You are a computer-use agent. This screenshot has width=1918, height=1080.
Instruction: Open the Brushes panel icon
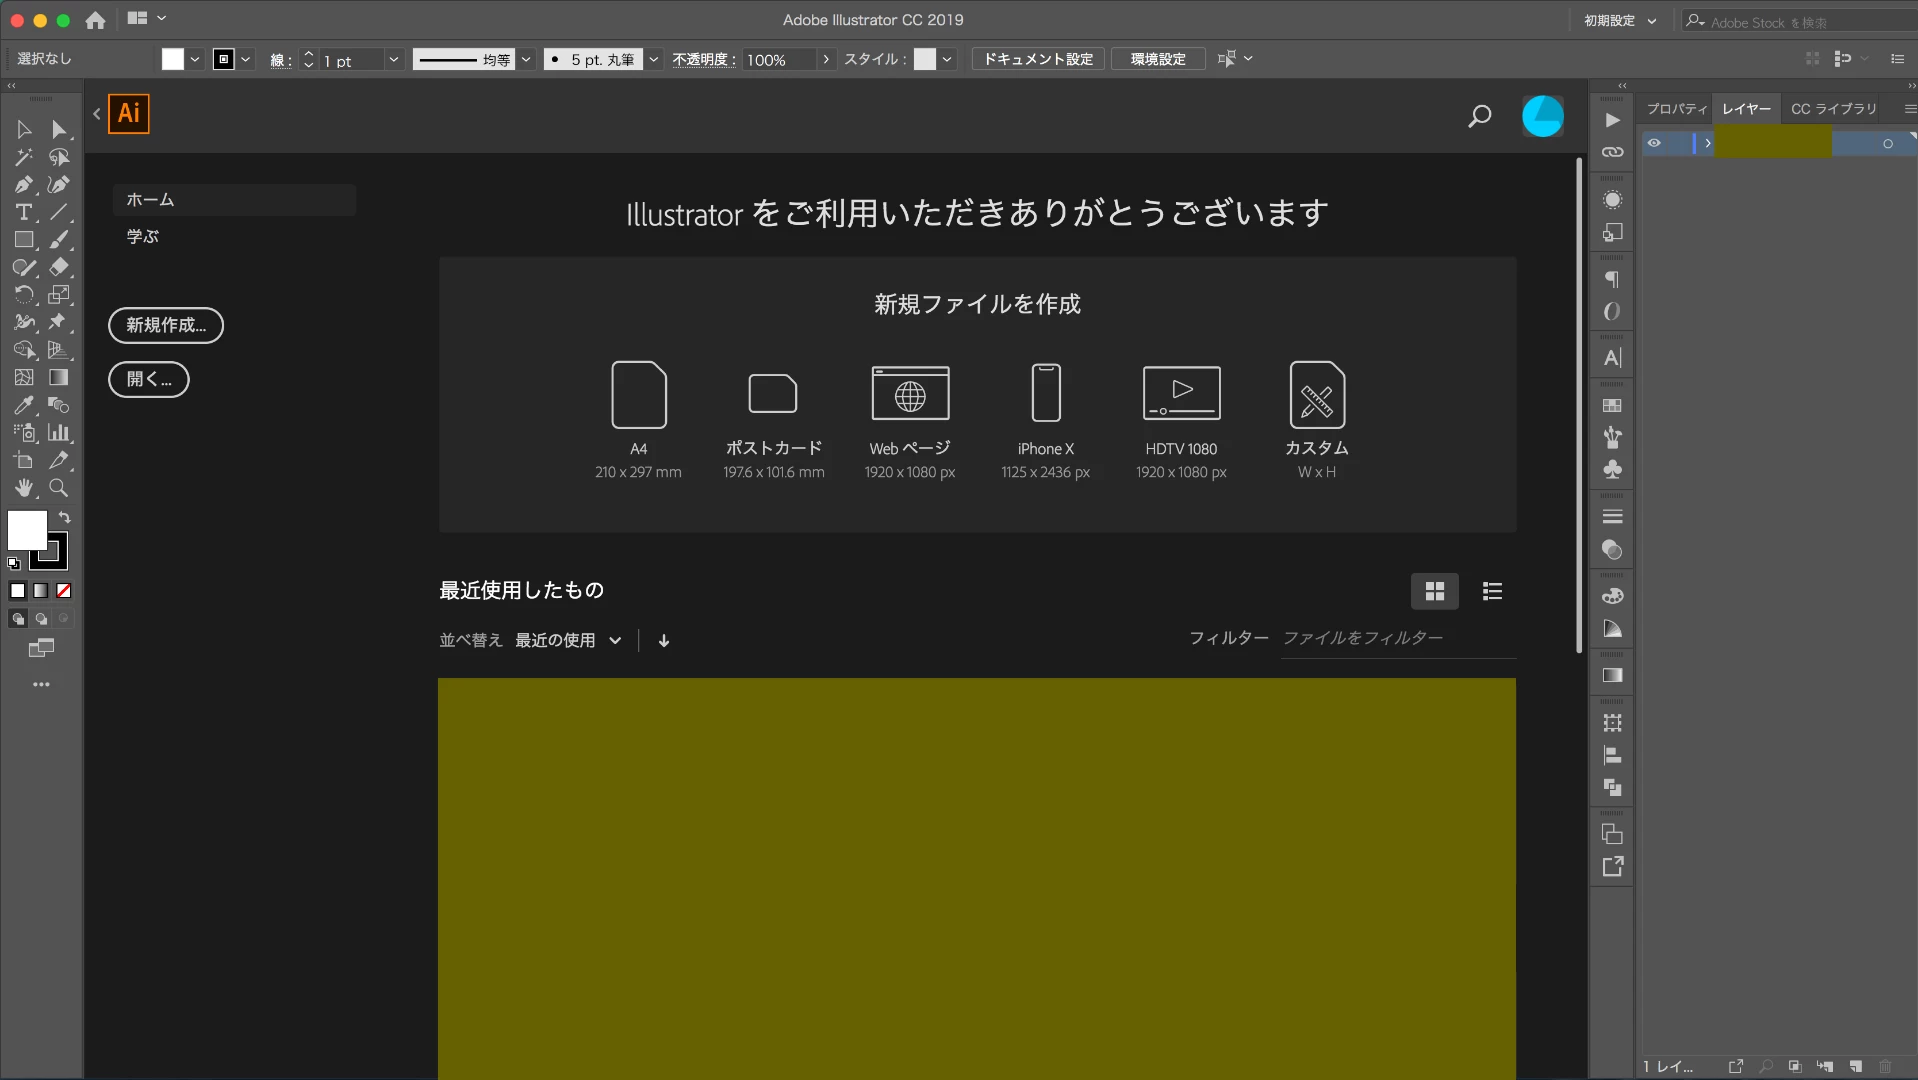(x=1612, y=437)
